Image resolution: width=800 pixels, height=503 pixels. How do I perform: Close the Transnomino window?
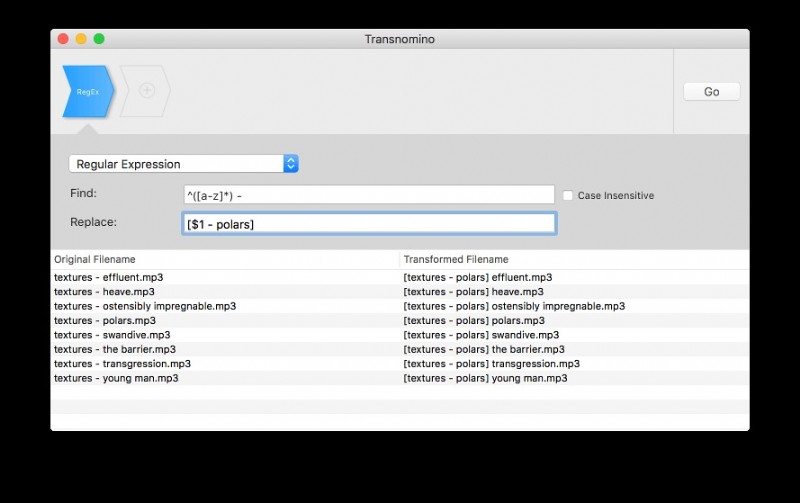[x=63, y=39]
